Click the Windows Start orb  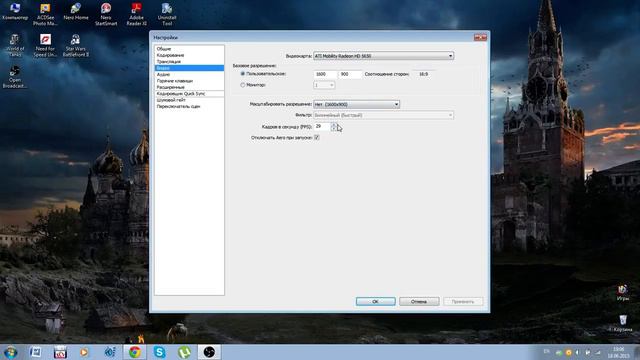tap(10, 352)
